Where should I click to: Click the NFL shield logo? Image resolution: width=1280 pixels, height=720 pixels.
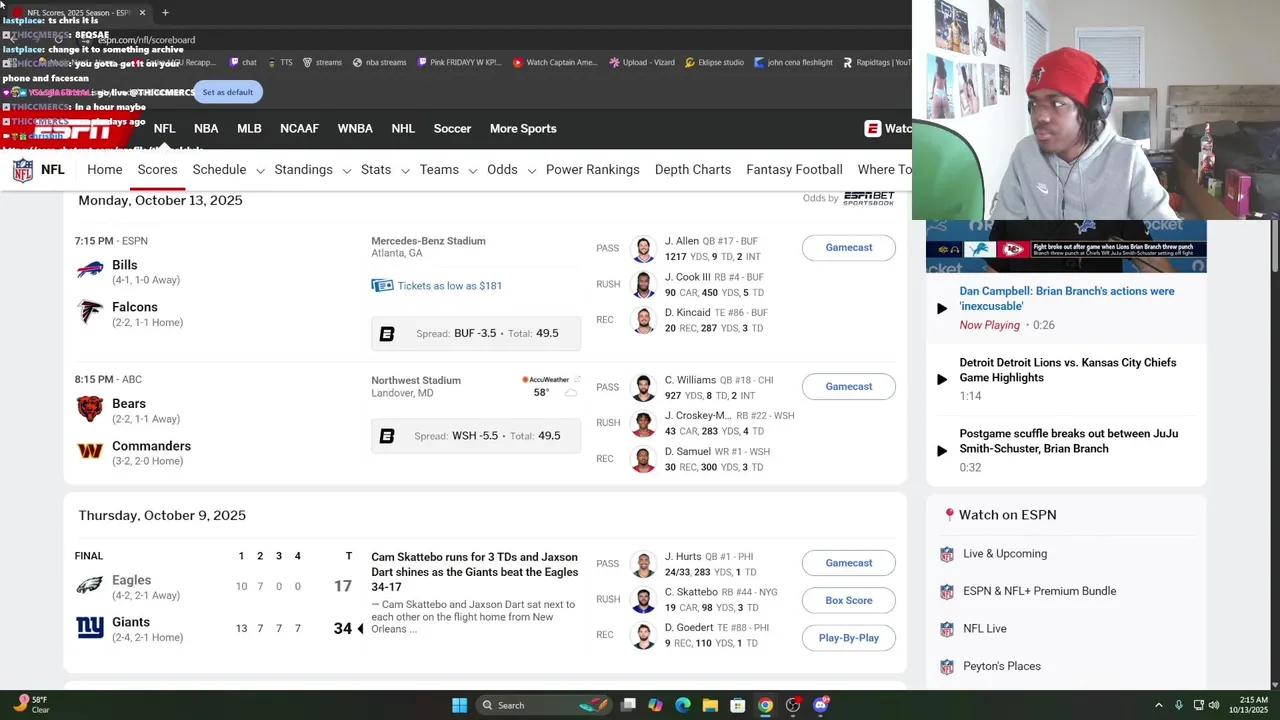[x=22, y=170]
